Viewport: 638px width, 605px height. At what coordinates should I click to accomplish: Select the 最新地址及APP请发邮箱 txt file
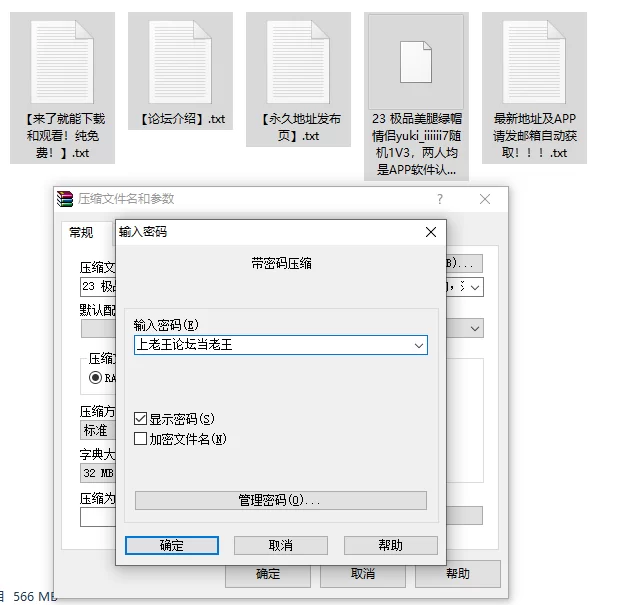pos(534,87)
